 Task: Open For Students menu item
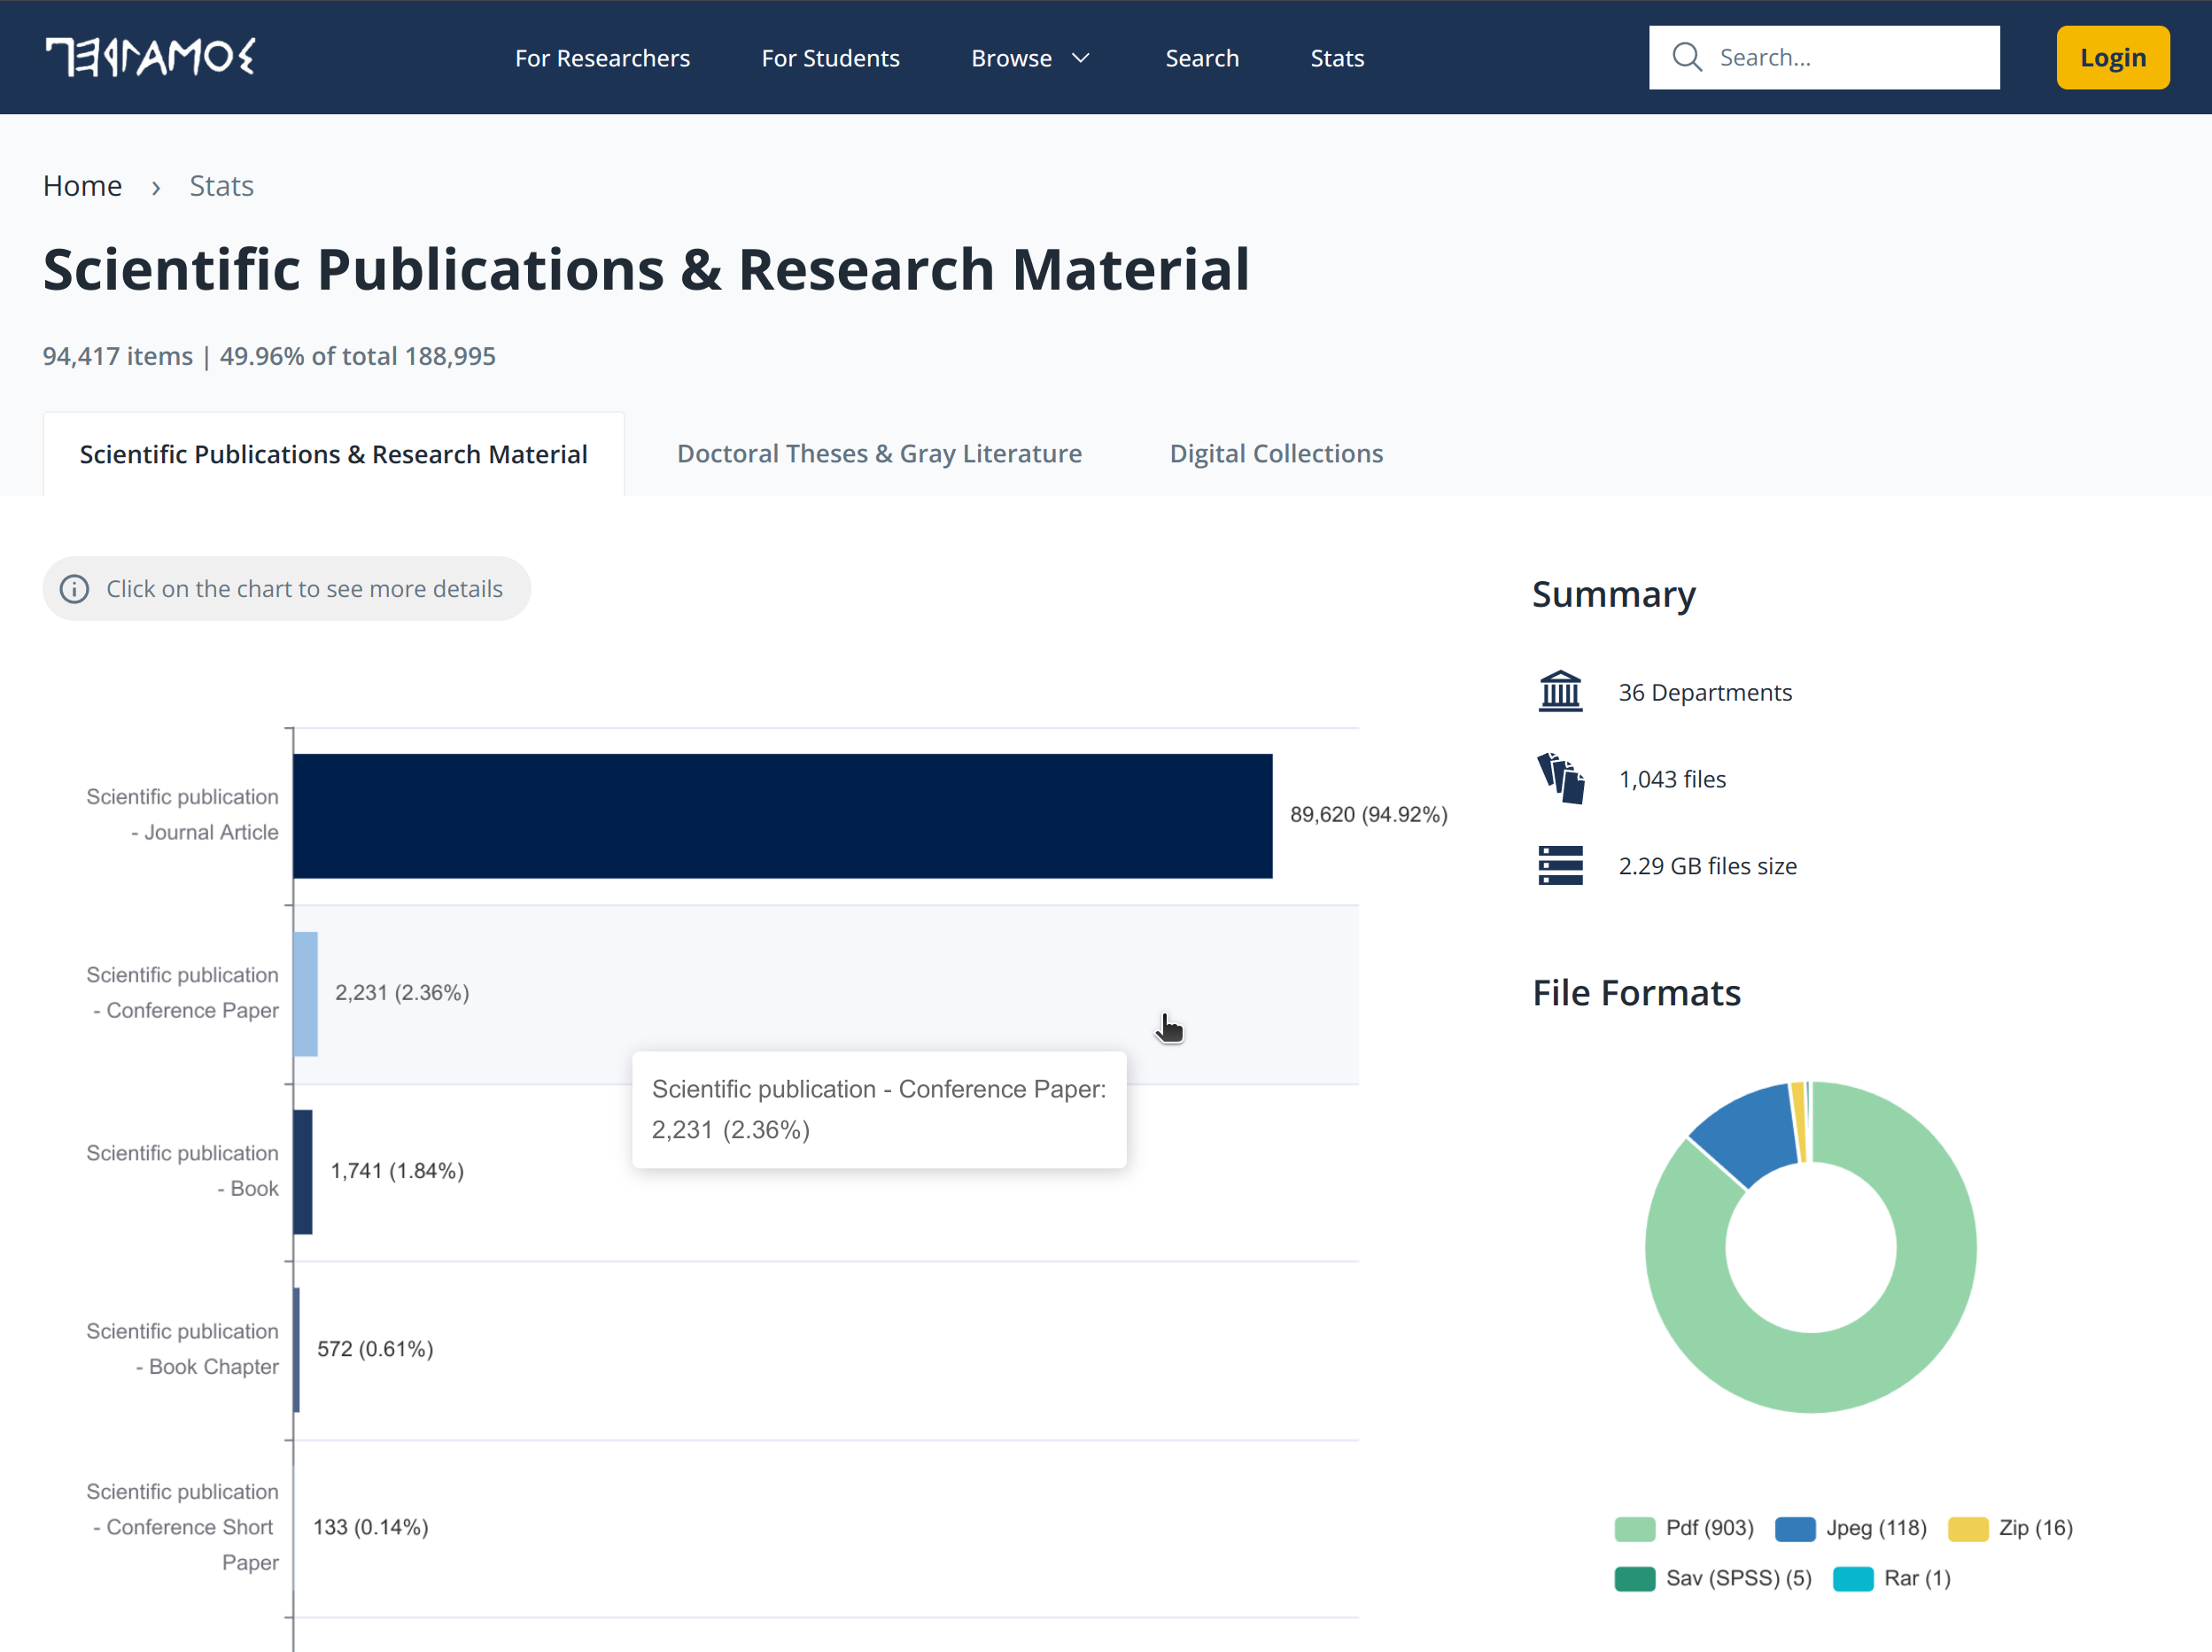click(x=830, y=58)
